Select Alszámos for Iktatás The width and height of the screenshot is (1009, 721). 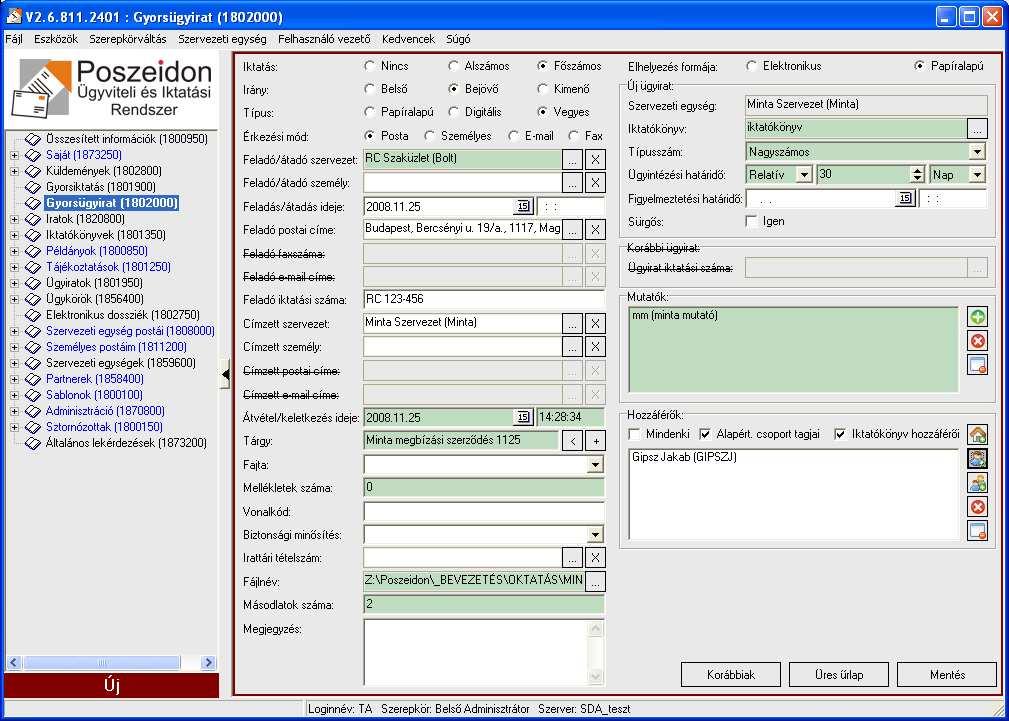[x=454, y=66]
